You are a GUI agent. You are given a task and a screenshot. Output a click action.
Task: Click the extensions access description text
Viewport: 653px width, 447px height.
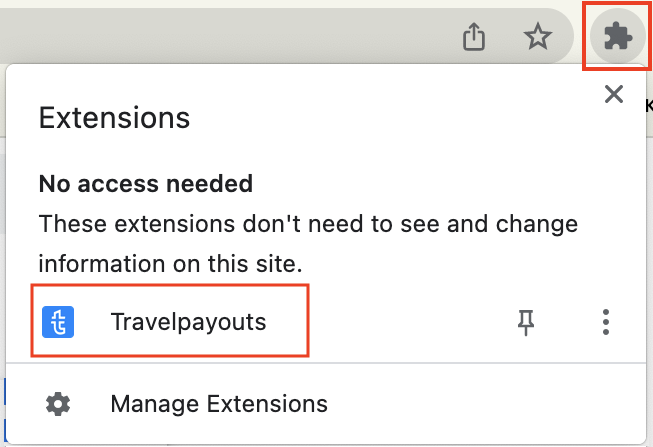coord(308,244)
